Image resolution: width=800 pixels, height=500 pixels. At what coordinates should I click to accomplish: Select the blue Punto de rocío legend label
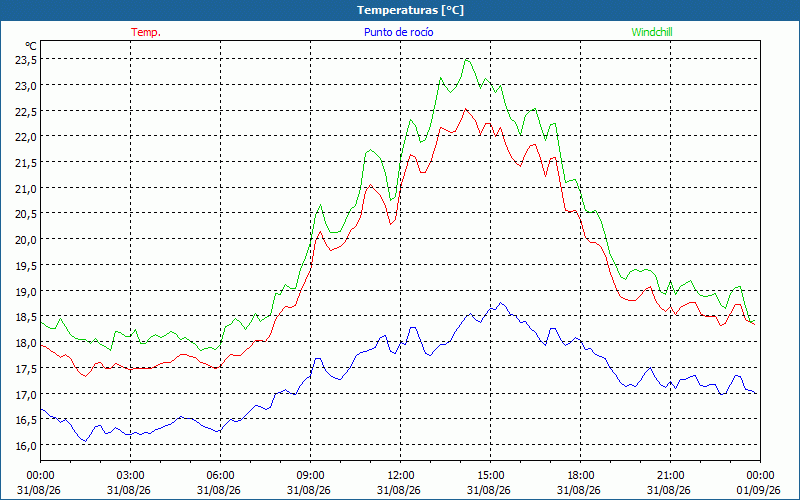(398, 32)
